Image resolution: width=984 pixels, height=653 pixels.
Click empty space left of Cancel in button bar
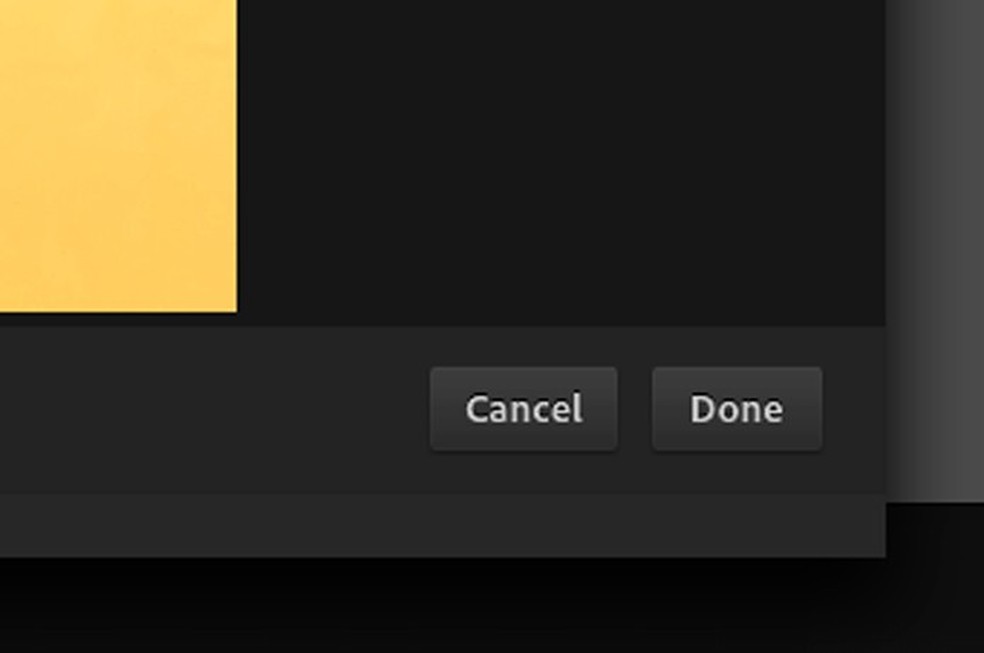[x=213, y=409]
